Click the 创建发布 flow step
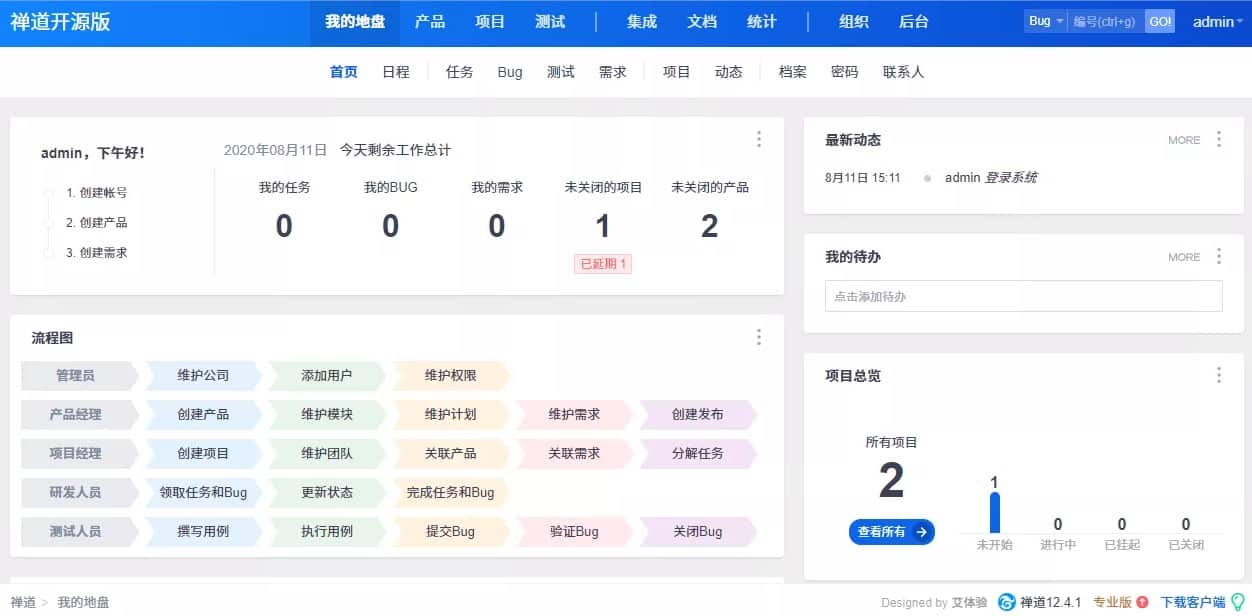Viewport: 1252px width, 616px height. pos(697,414)
